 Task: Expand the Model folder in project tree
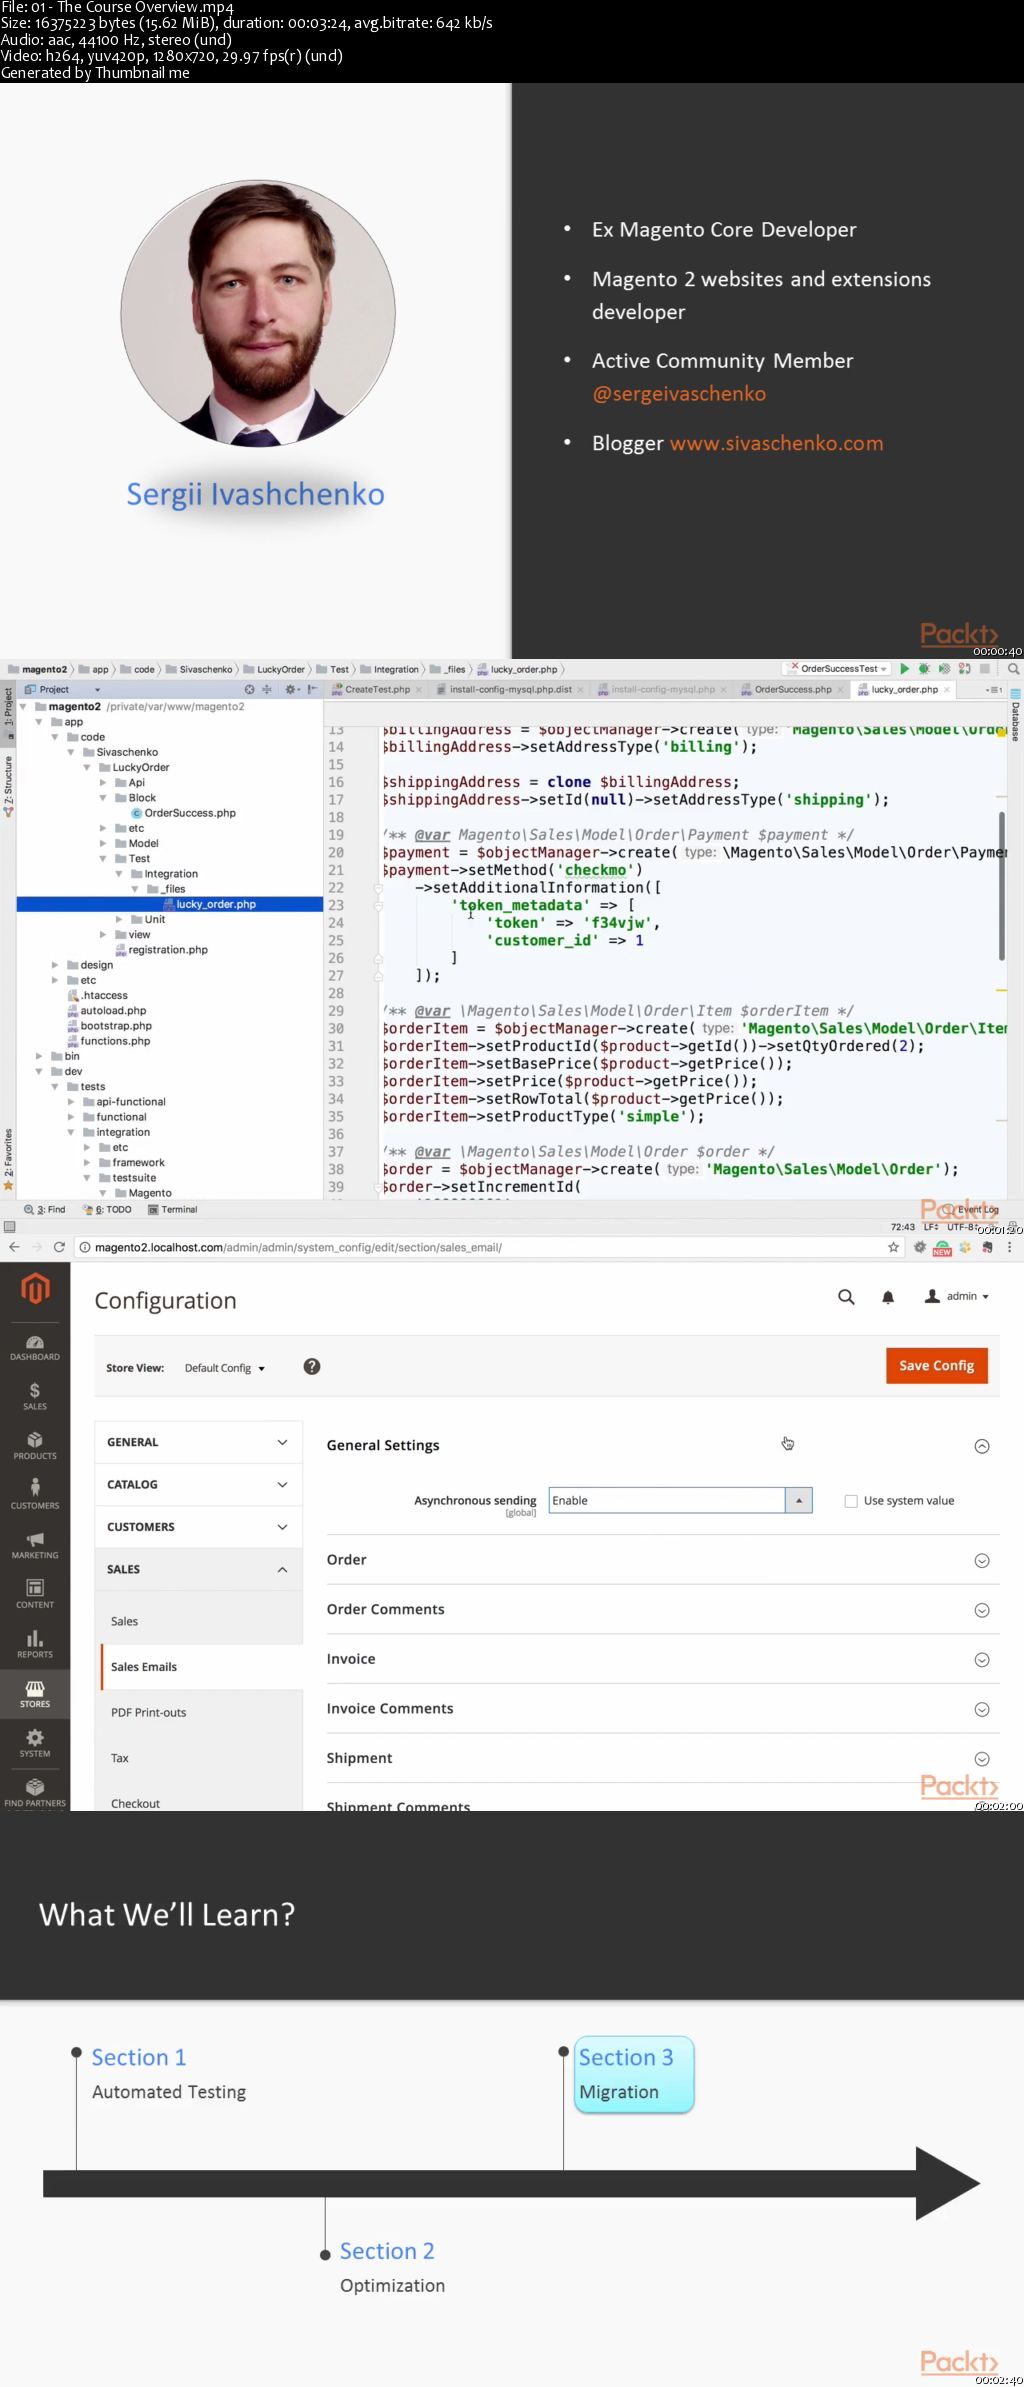pyautogui.click(x=103, y=843)
